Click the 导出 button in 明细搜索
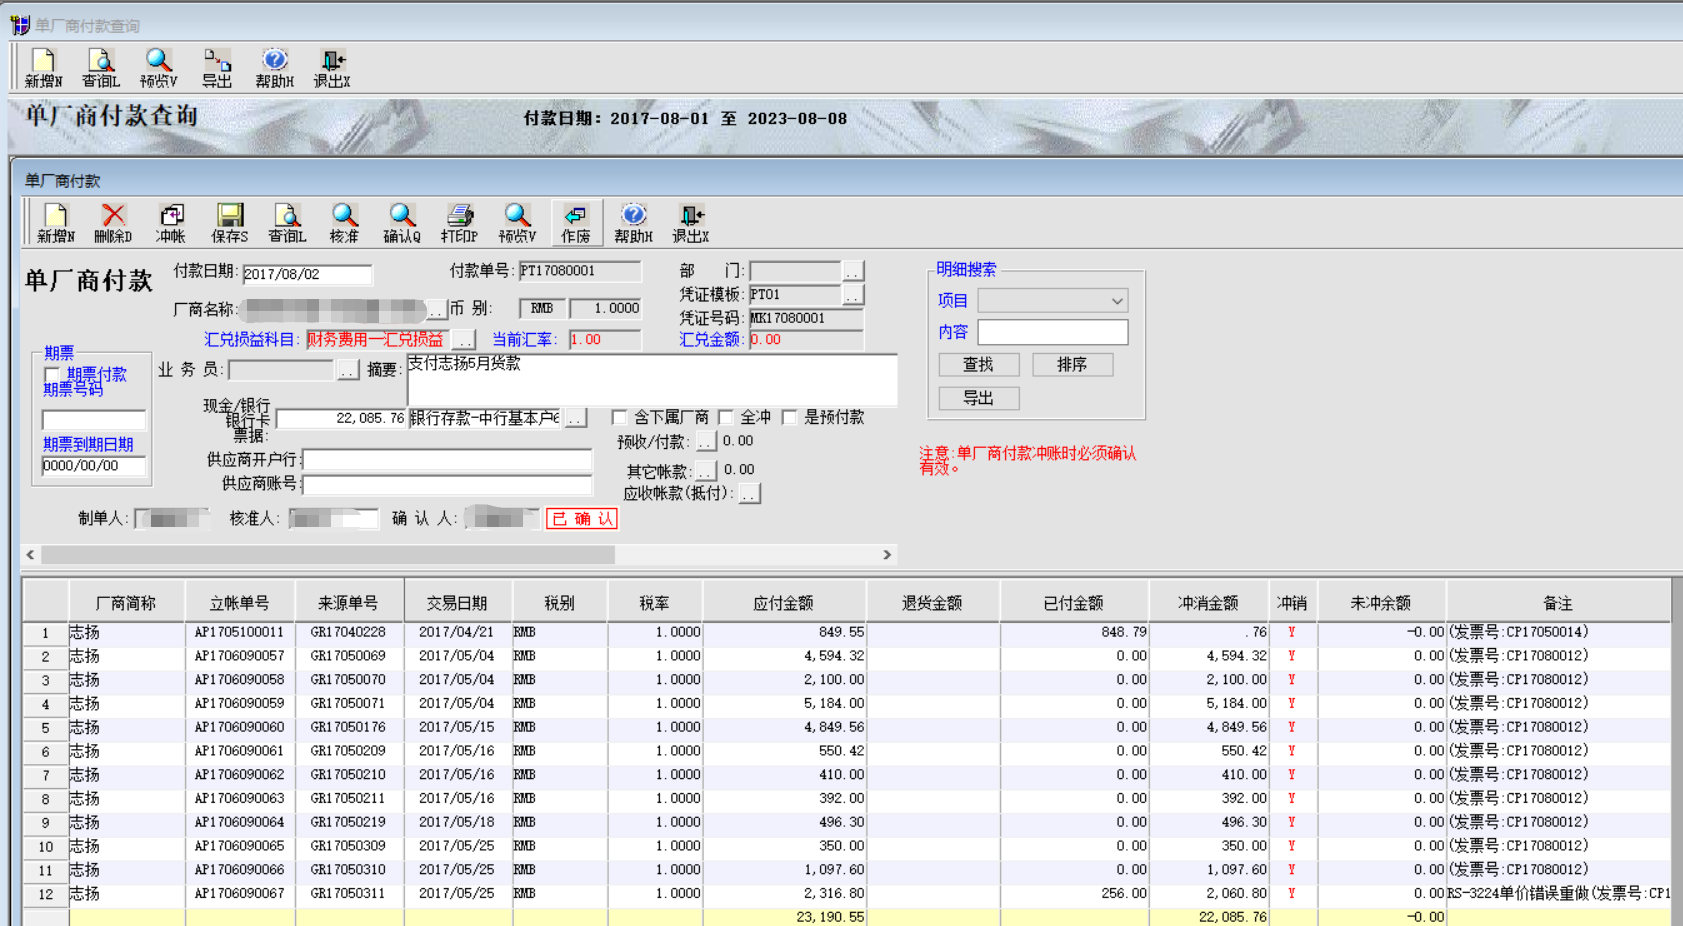Viewport: 1683px width, 926px height. (x=979, y=398)
